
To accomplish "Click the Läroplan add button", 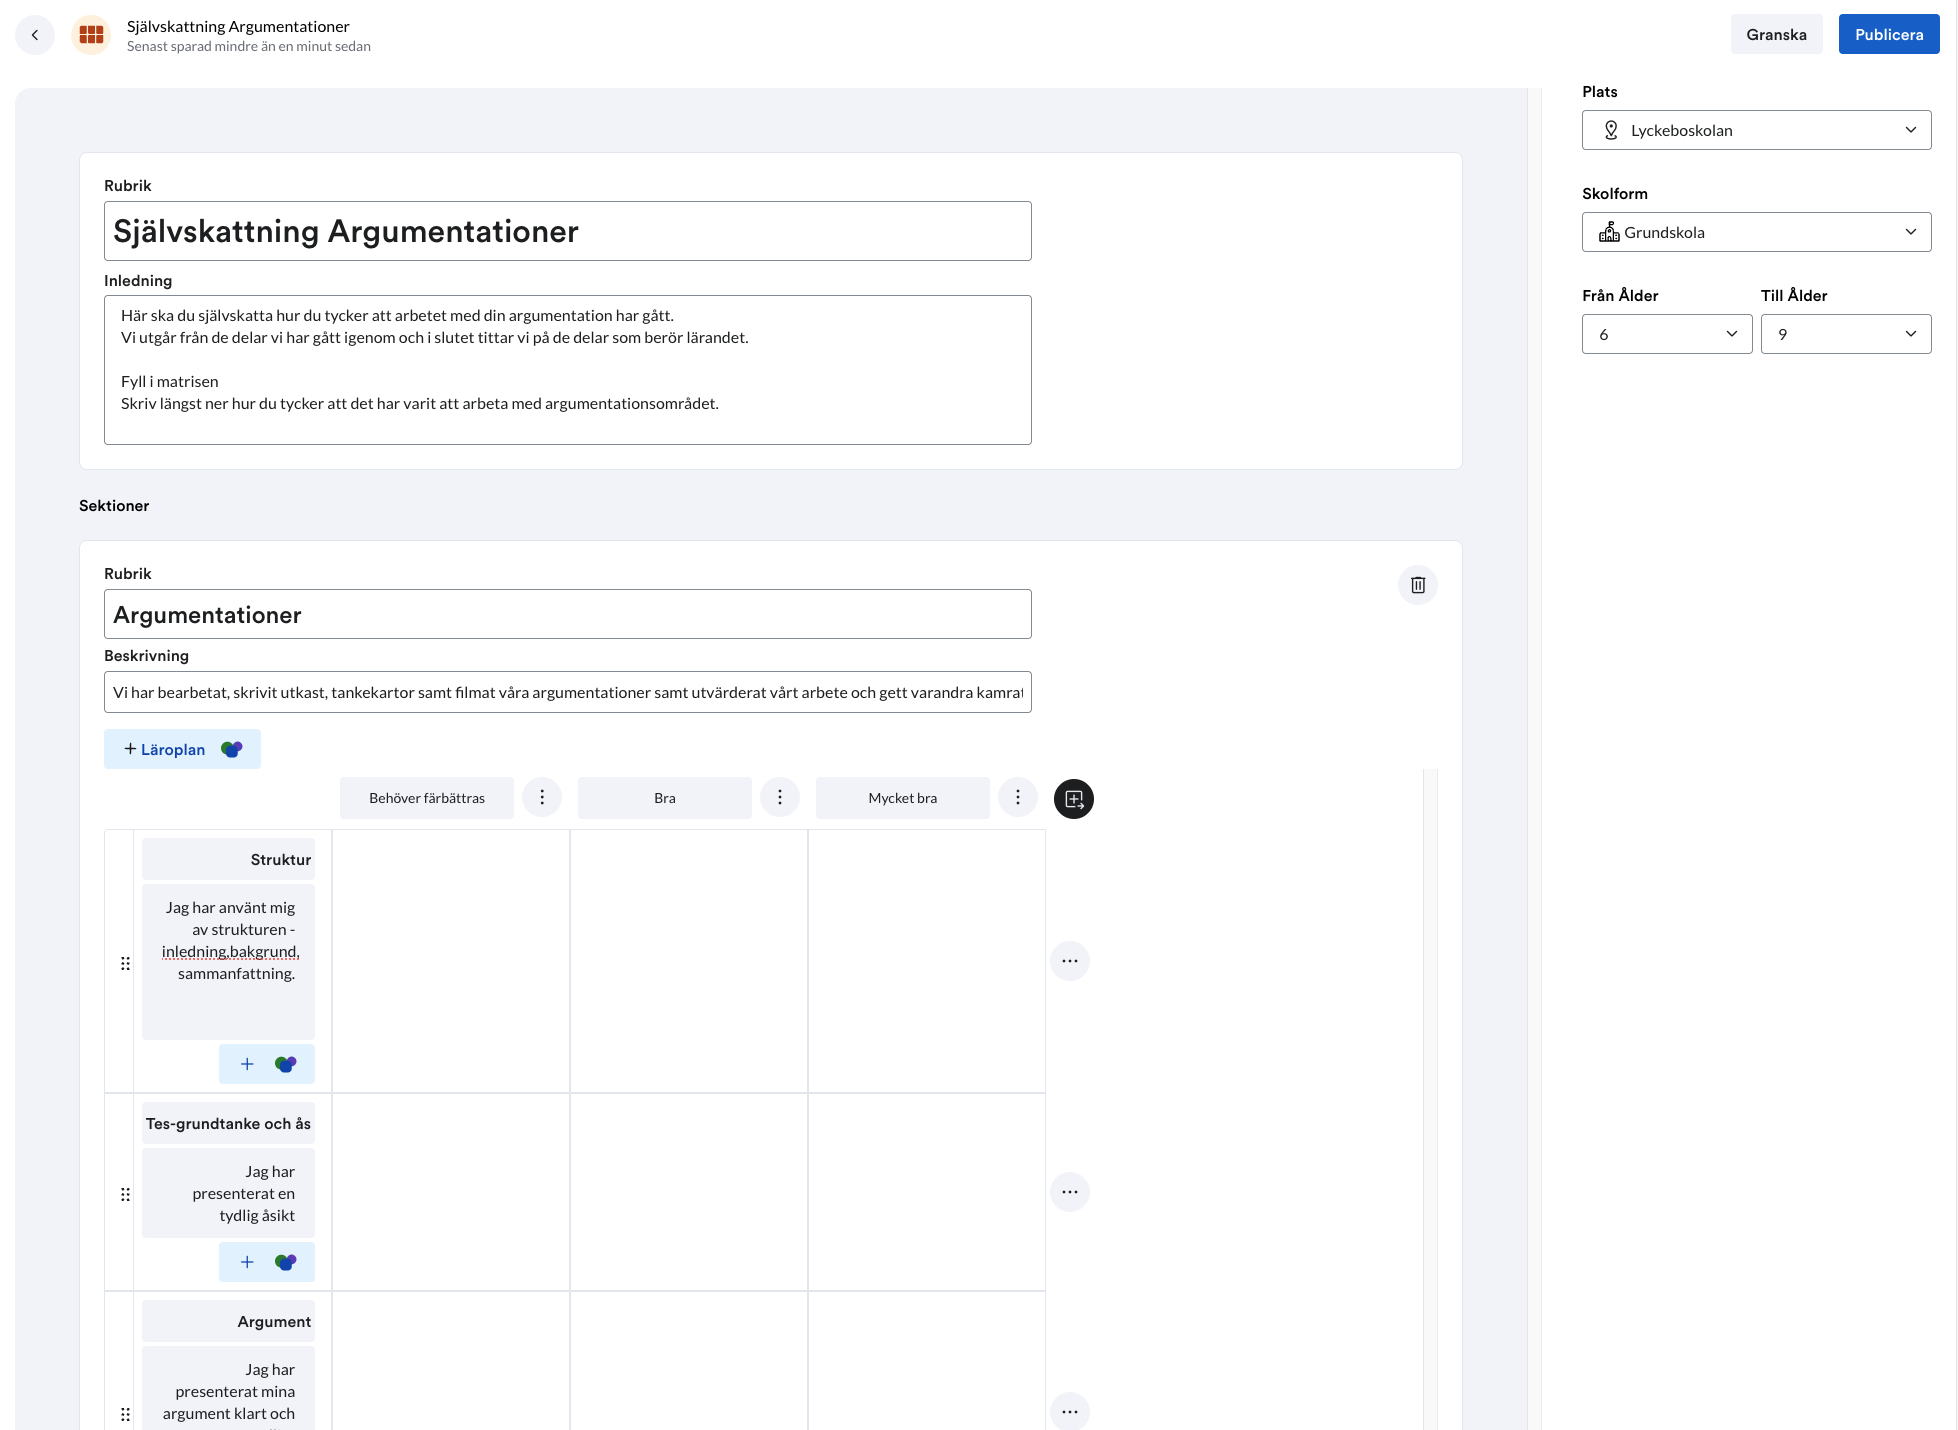I will (182, 749).
